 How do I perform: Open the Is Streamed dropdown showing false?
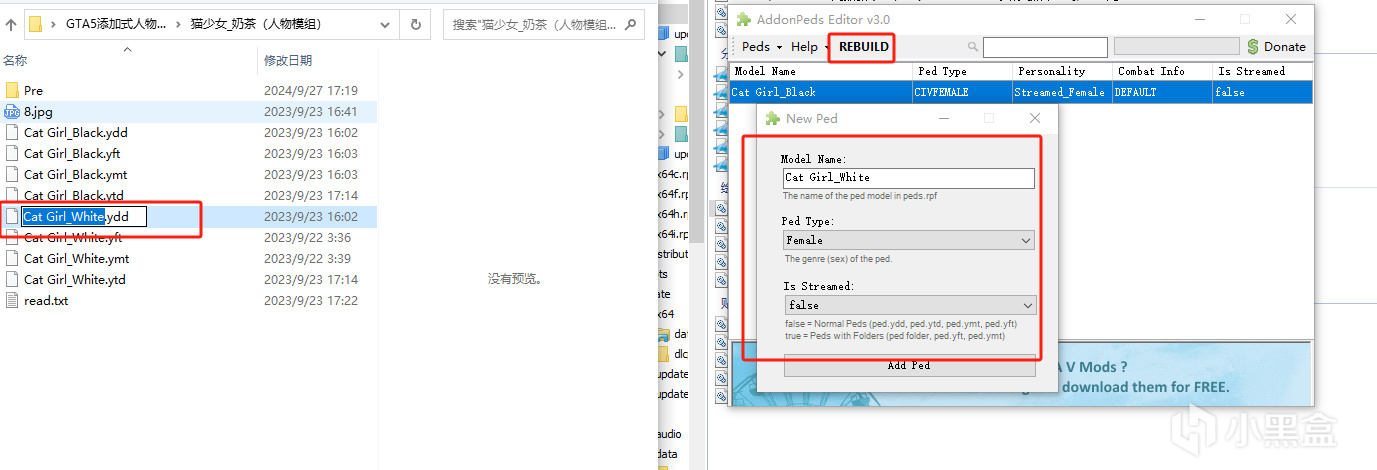909,305
